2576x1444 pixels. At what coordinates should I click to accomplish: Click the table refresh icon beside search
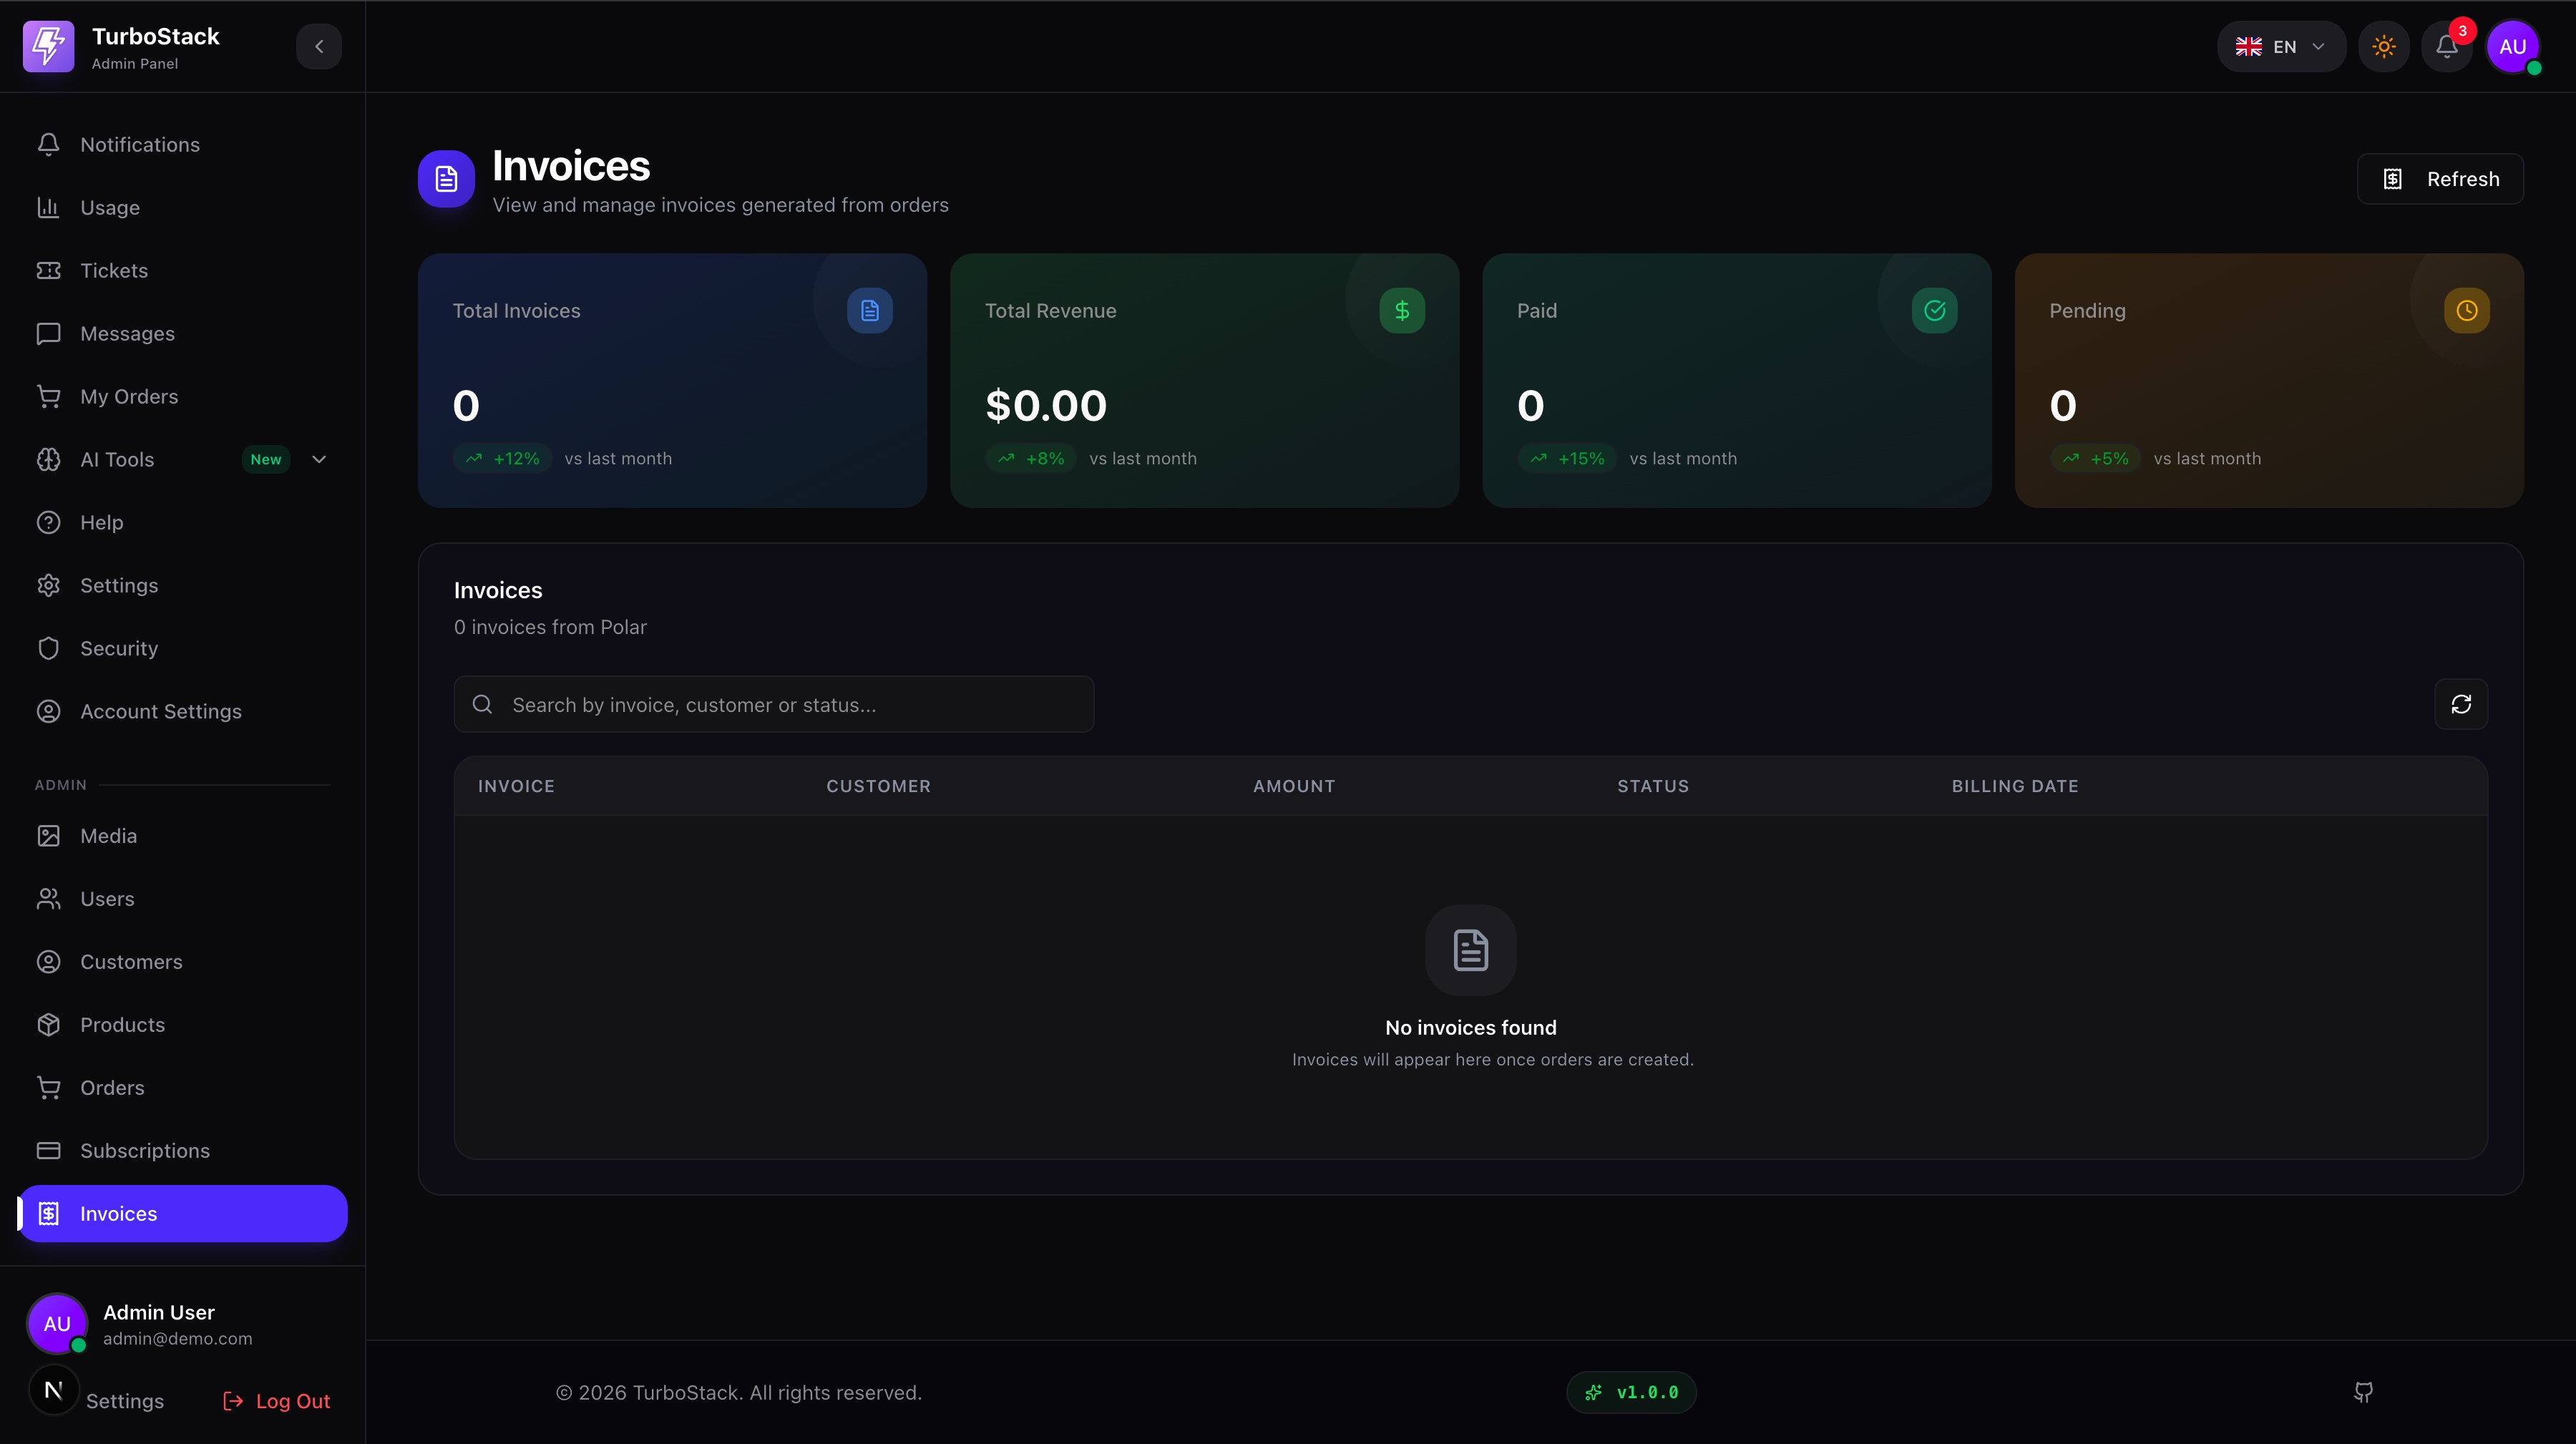[x=2460, y=704]
